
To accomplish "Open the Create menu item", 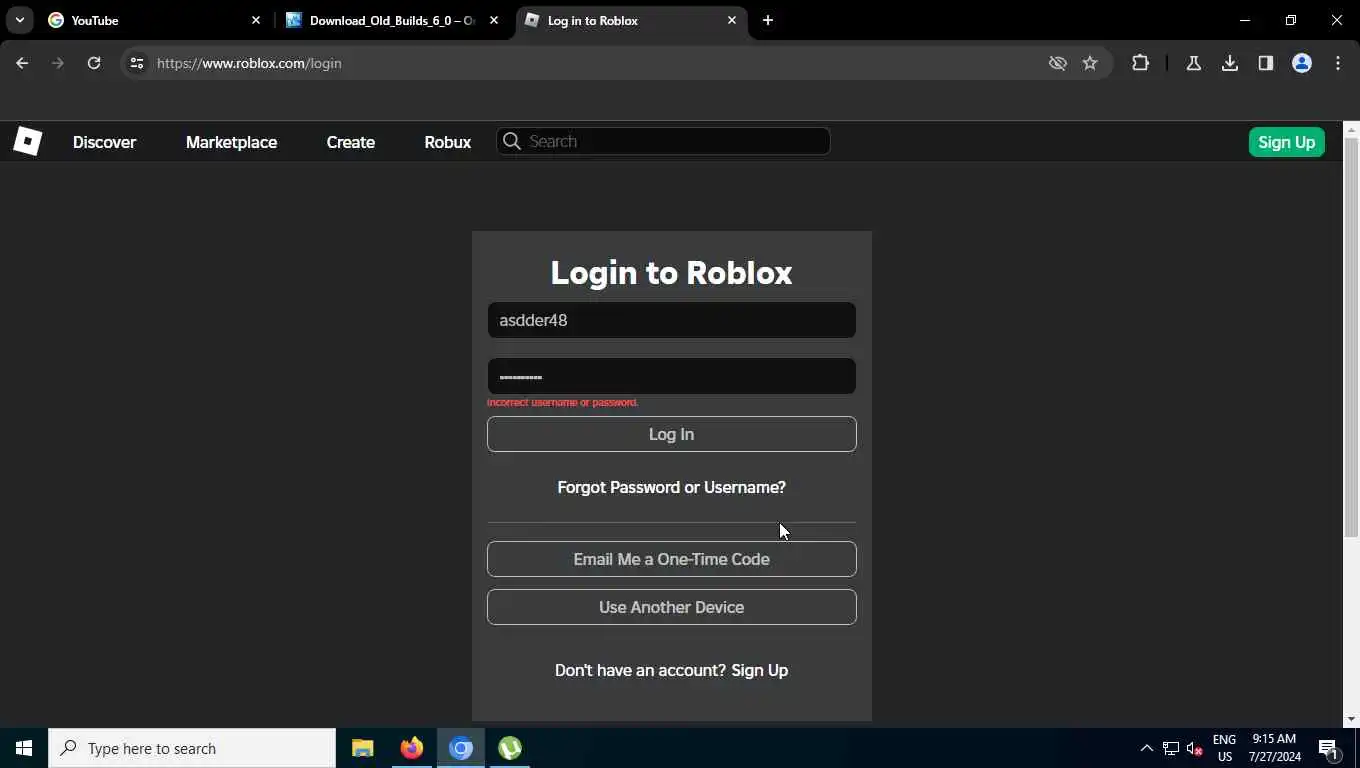I will tap(350, 142).
